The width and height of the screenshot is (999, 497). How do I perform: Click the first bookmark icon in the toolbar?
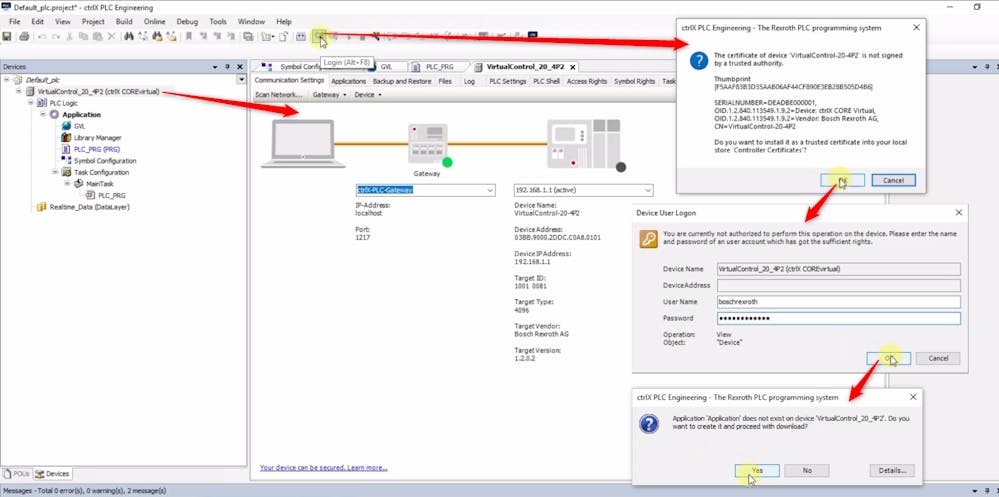point(189,36)
